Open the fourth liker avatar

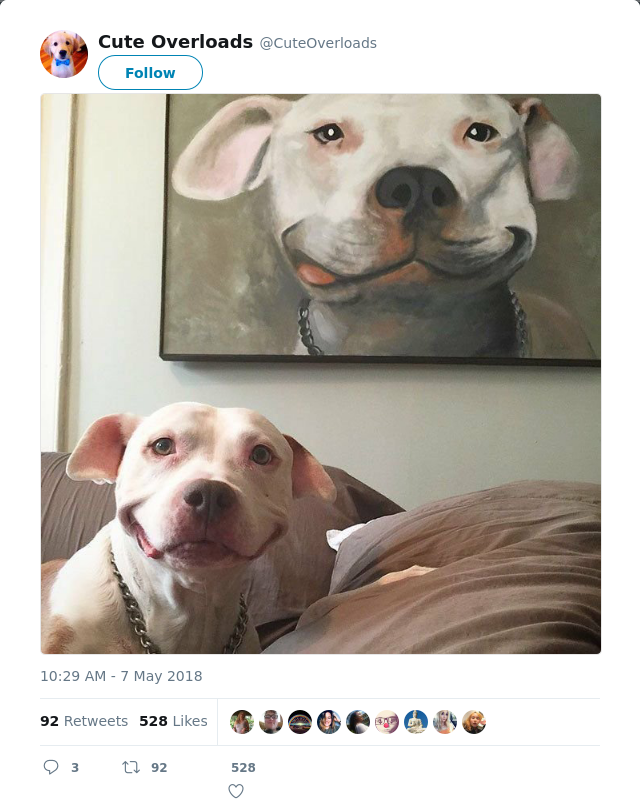[x=329, y=722]
